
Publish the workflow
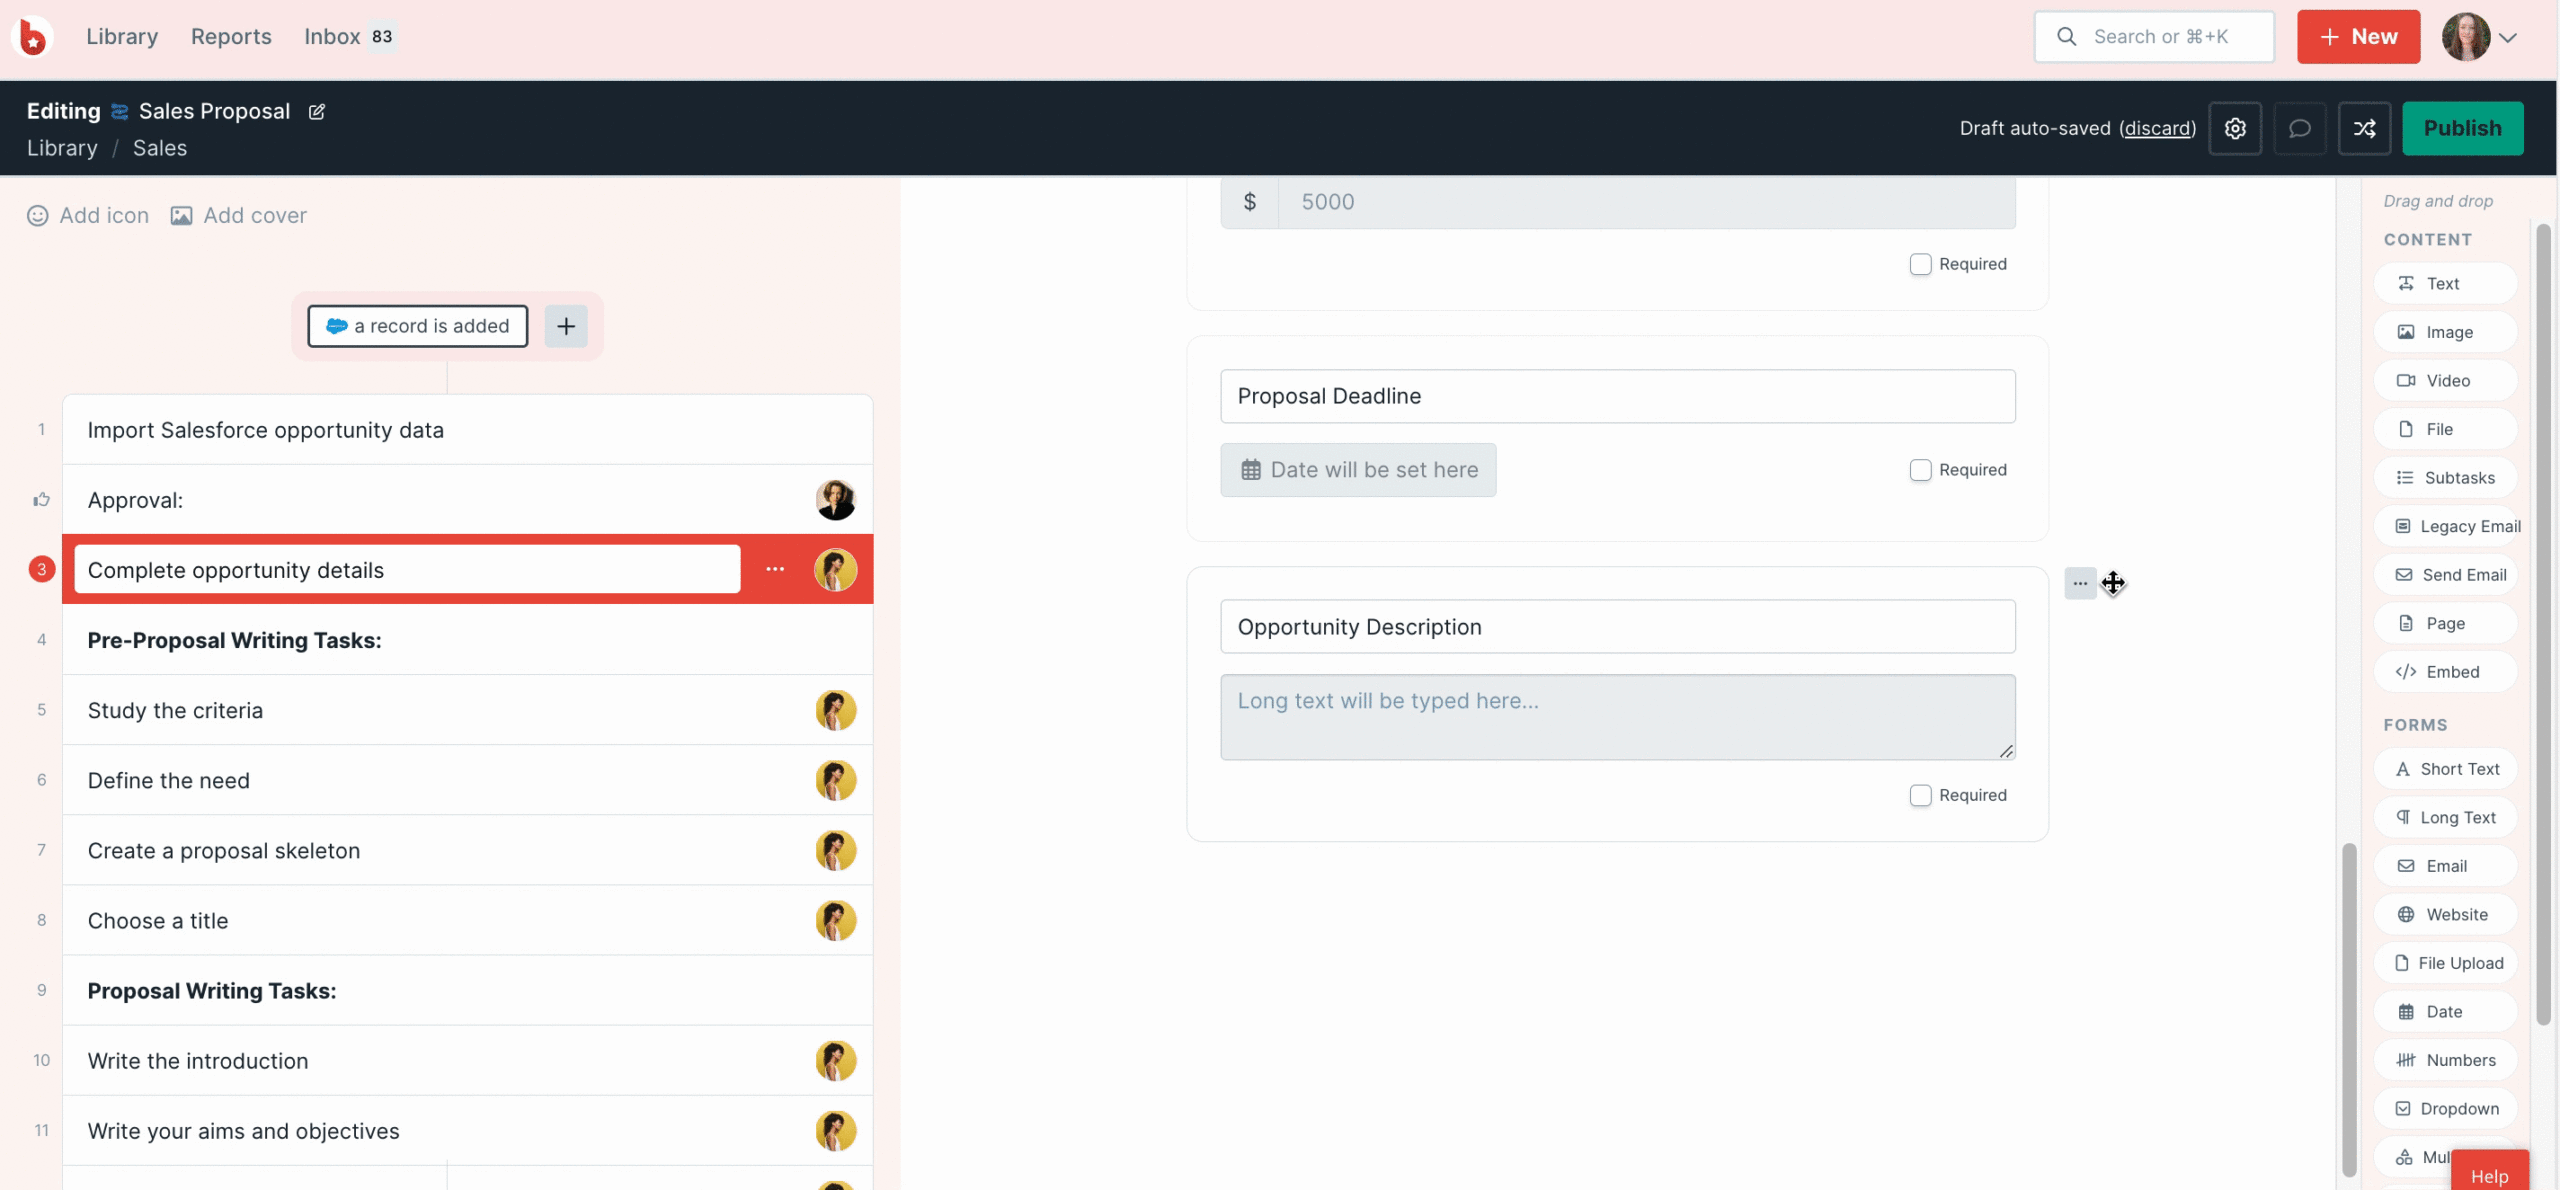pyautogui.click(x=2462, y=128)
